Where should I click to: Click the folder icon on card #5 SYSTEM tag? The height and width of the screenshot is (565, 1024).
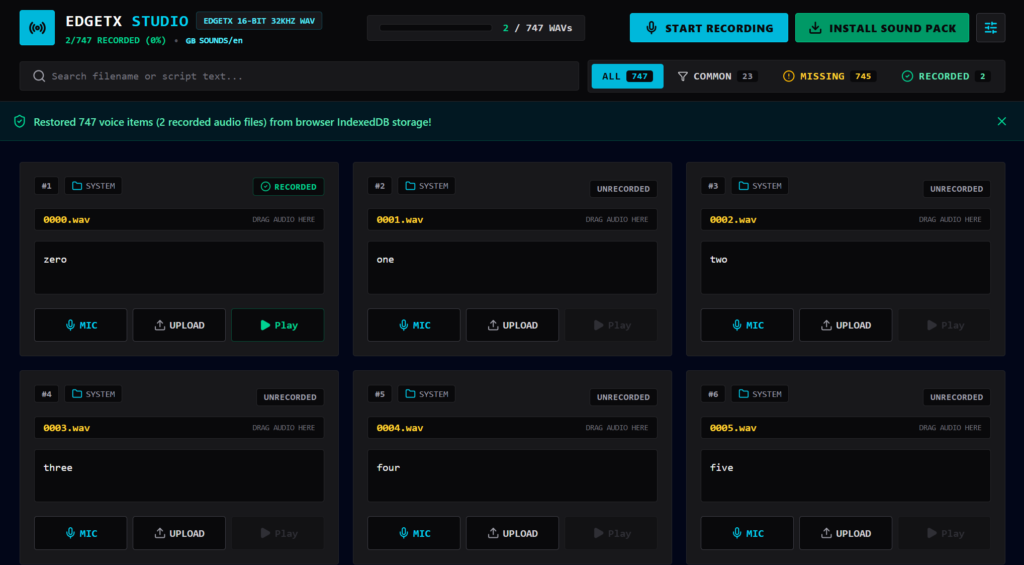tap(410, 394)
